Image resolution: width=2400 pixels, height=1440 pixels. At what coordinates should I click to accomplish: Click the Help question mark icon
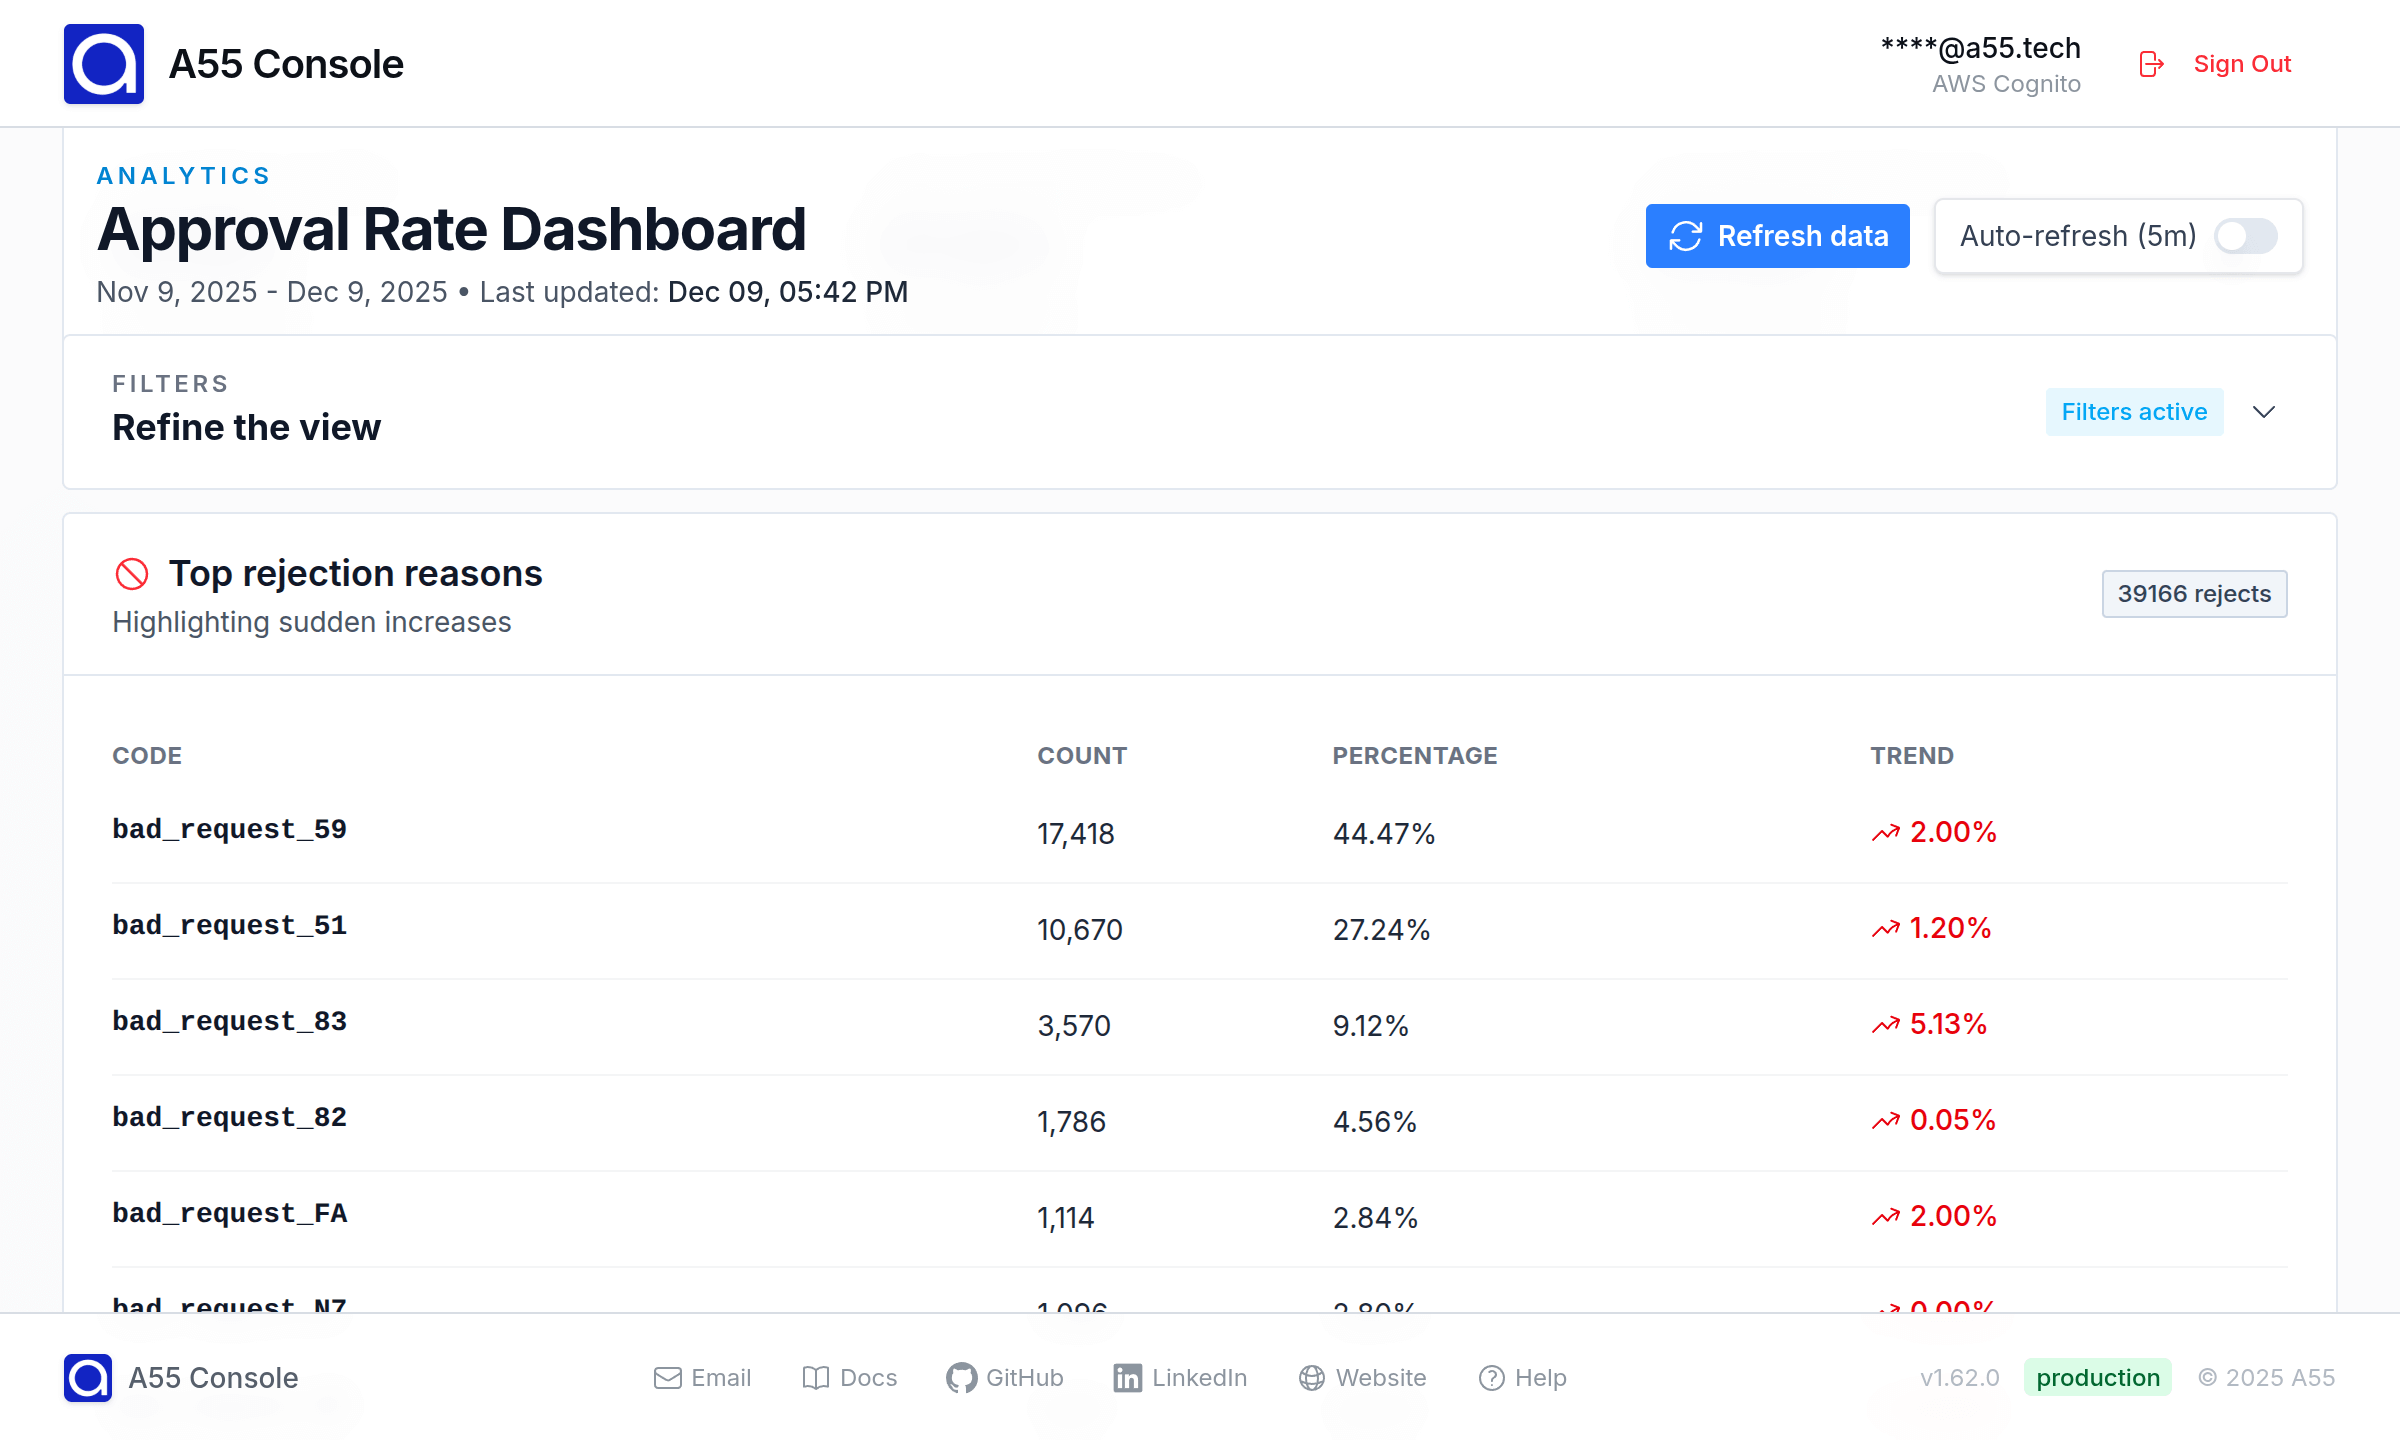click(1491, 1378)
